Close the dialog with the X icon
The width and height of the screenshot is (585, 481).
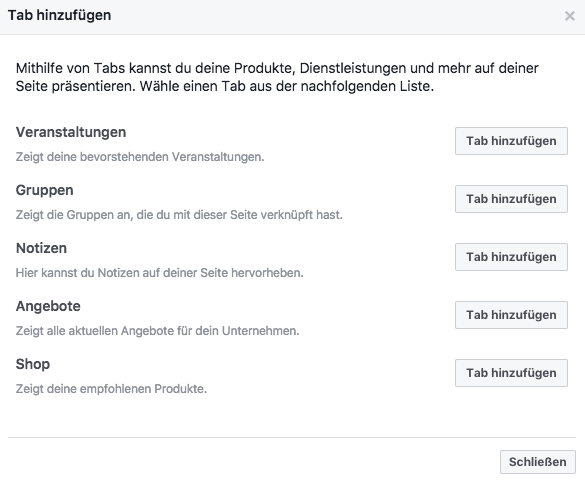pyautogui.click(x=569, y=16)
